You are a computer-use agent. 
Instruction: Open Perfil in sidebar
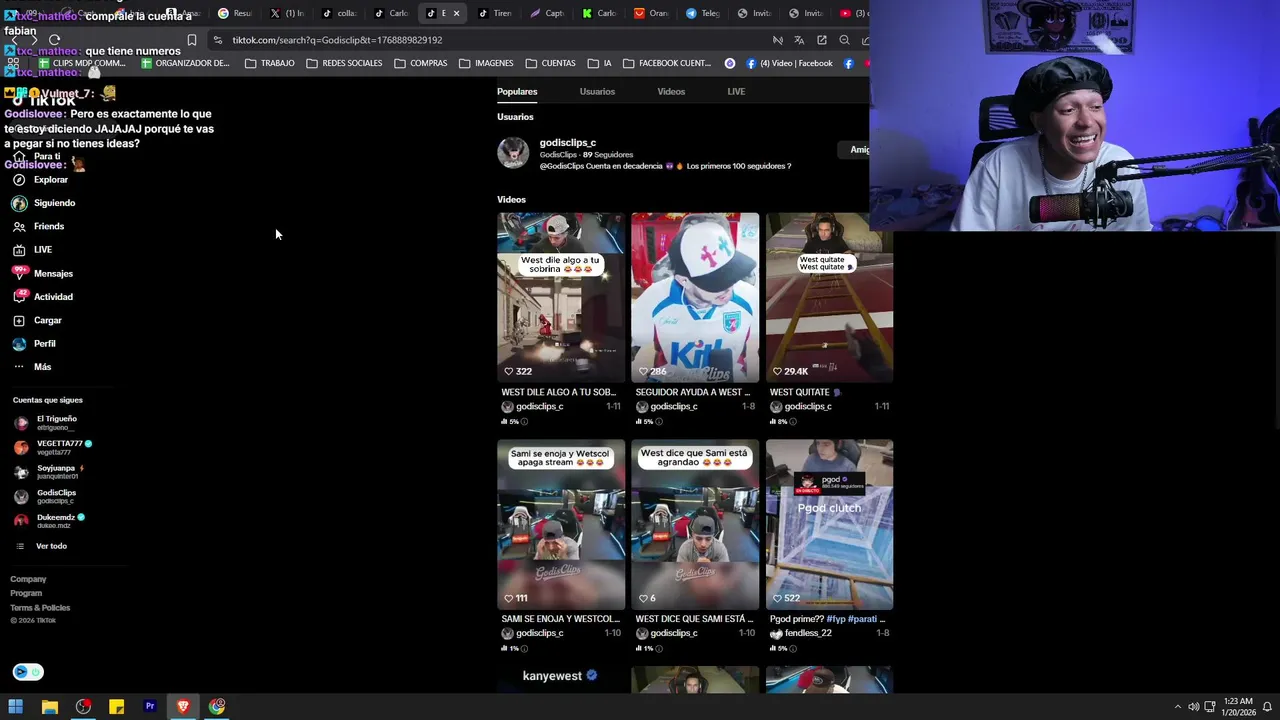[x=34, y=344]
